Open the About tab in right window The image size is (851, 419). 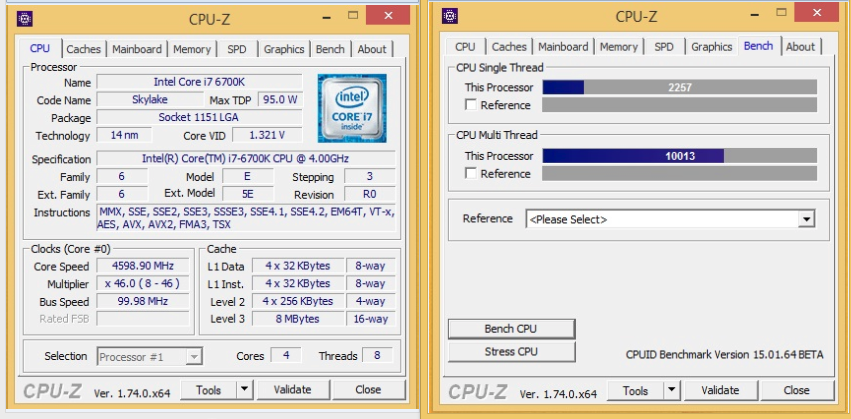click(800, 47)
